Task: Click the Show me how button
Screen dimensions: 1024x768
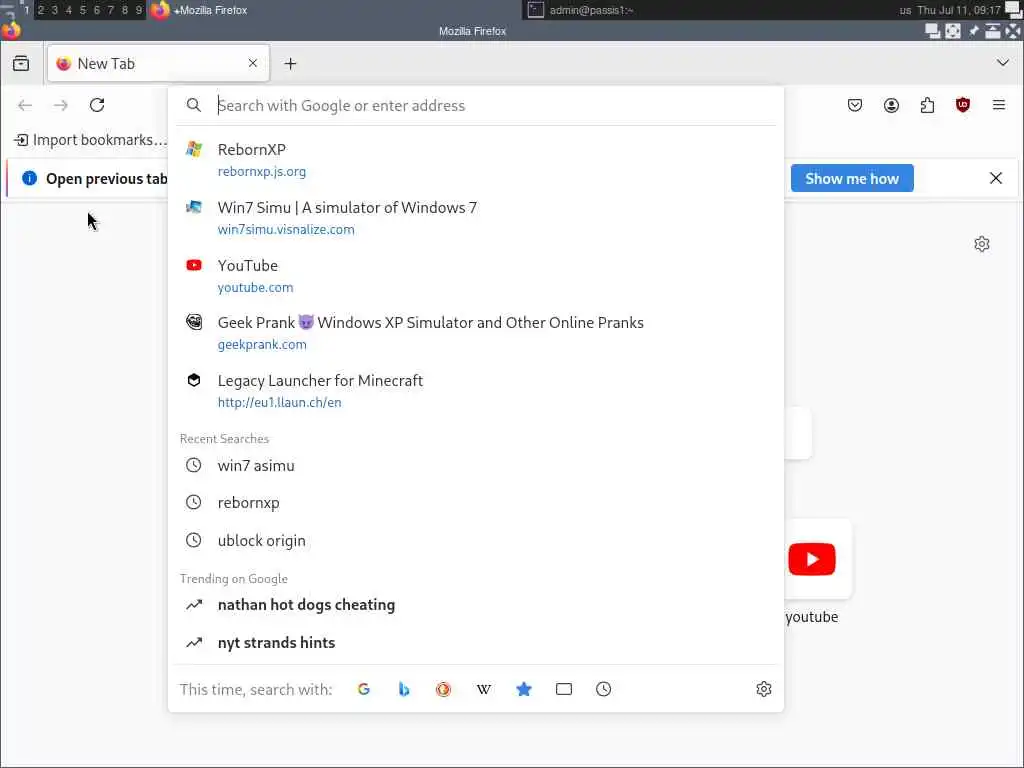Action: [852, 178]
